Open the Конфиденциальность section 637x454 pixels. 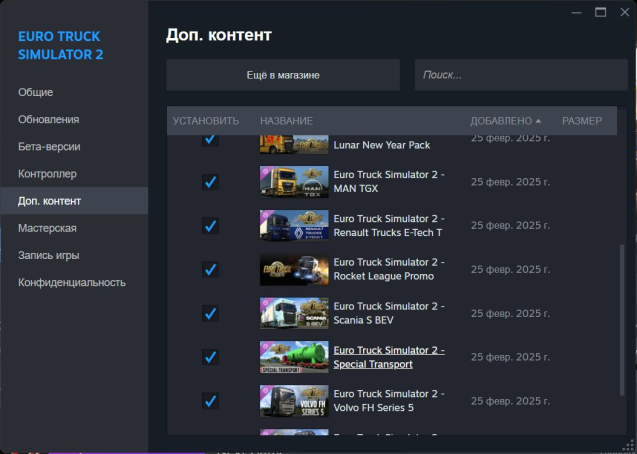click(72, 283)
